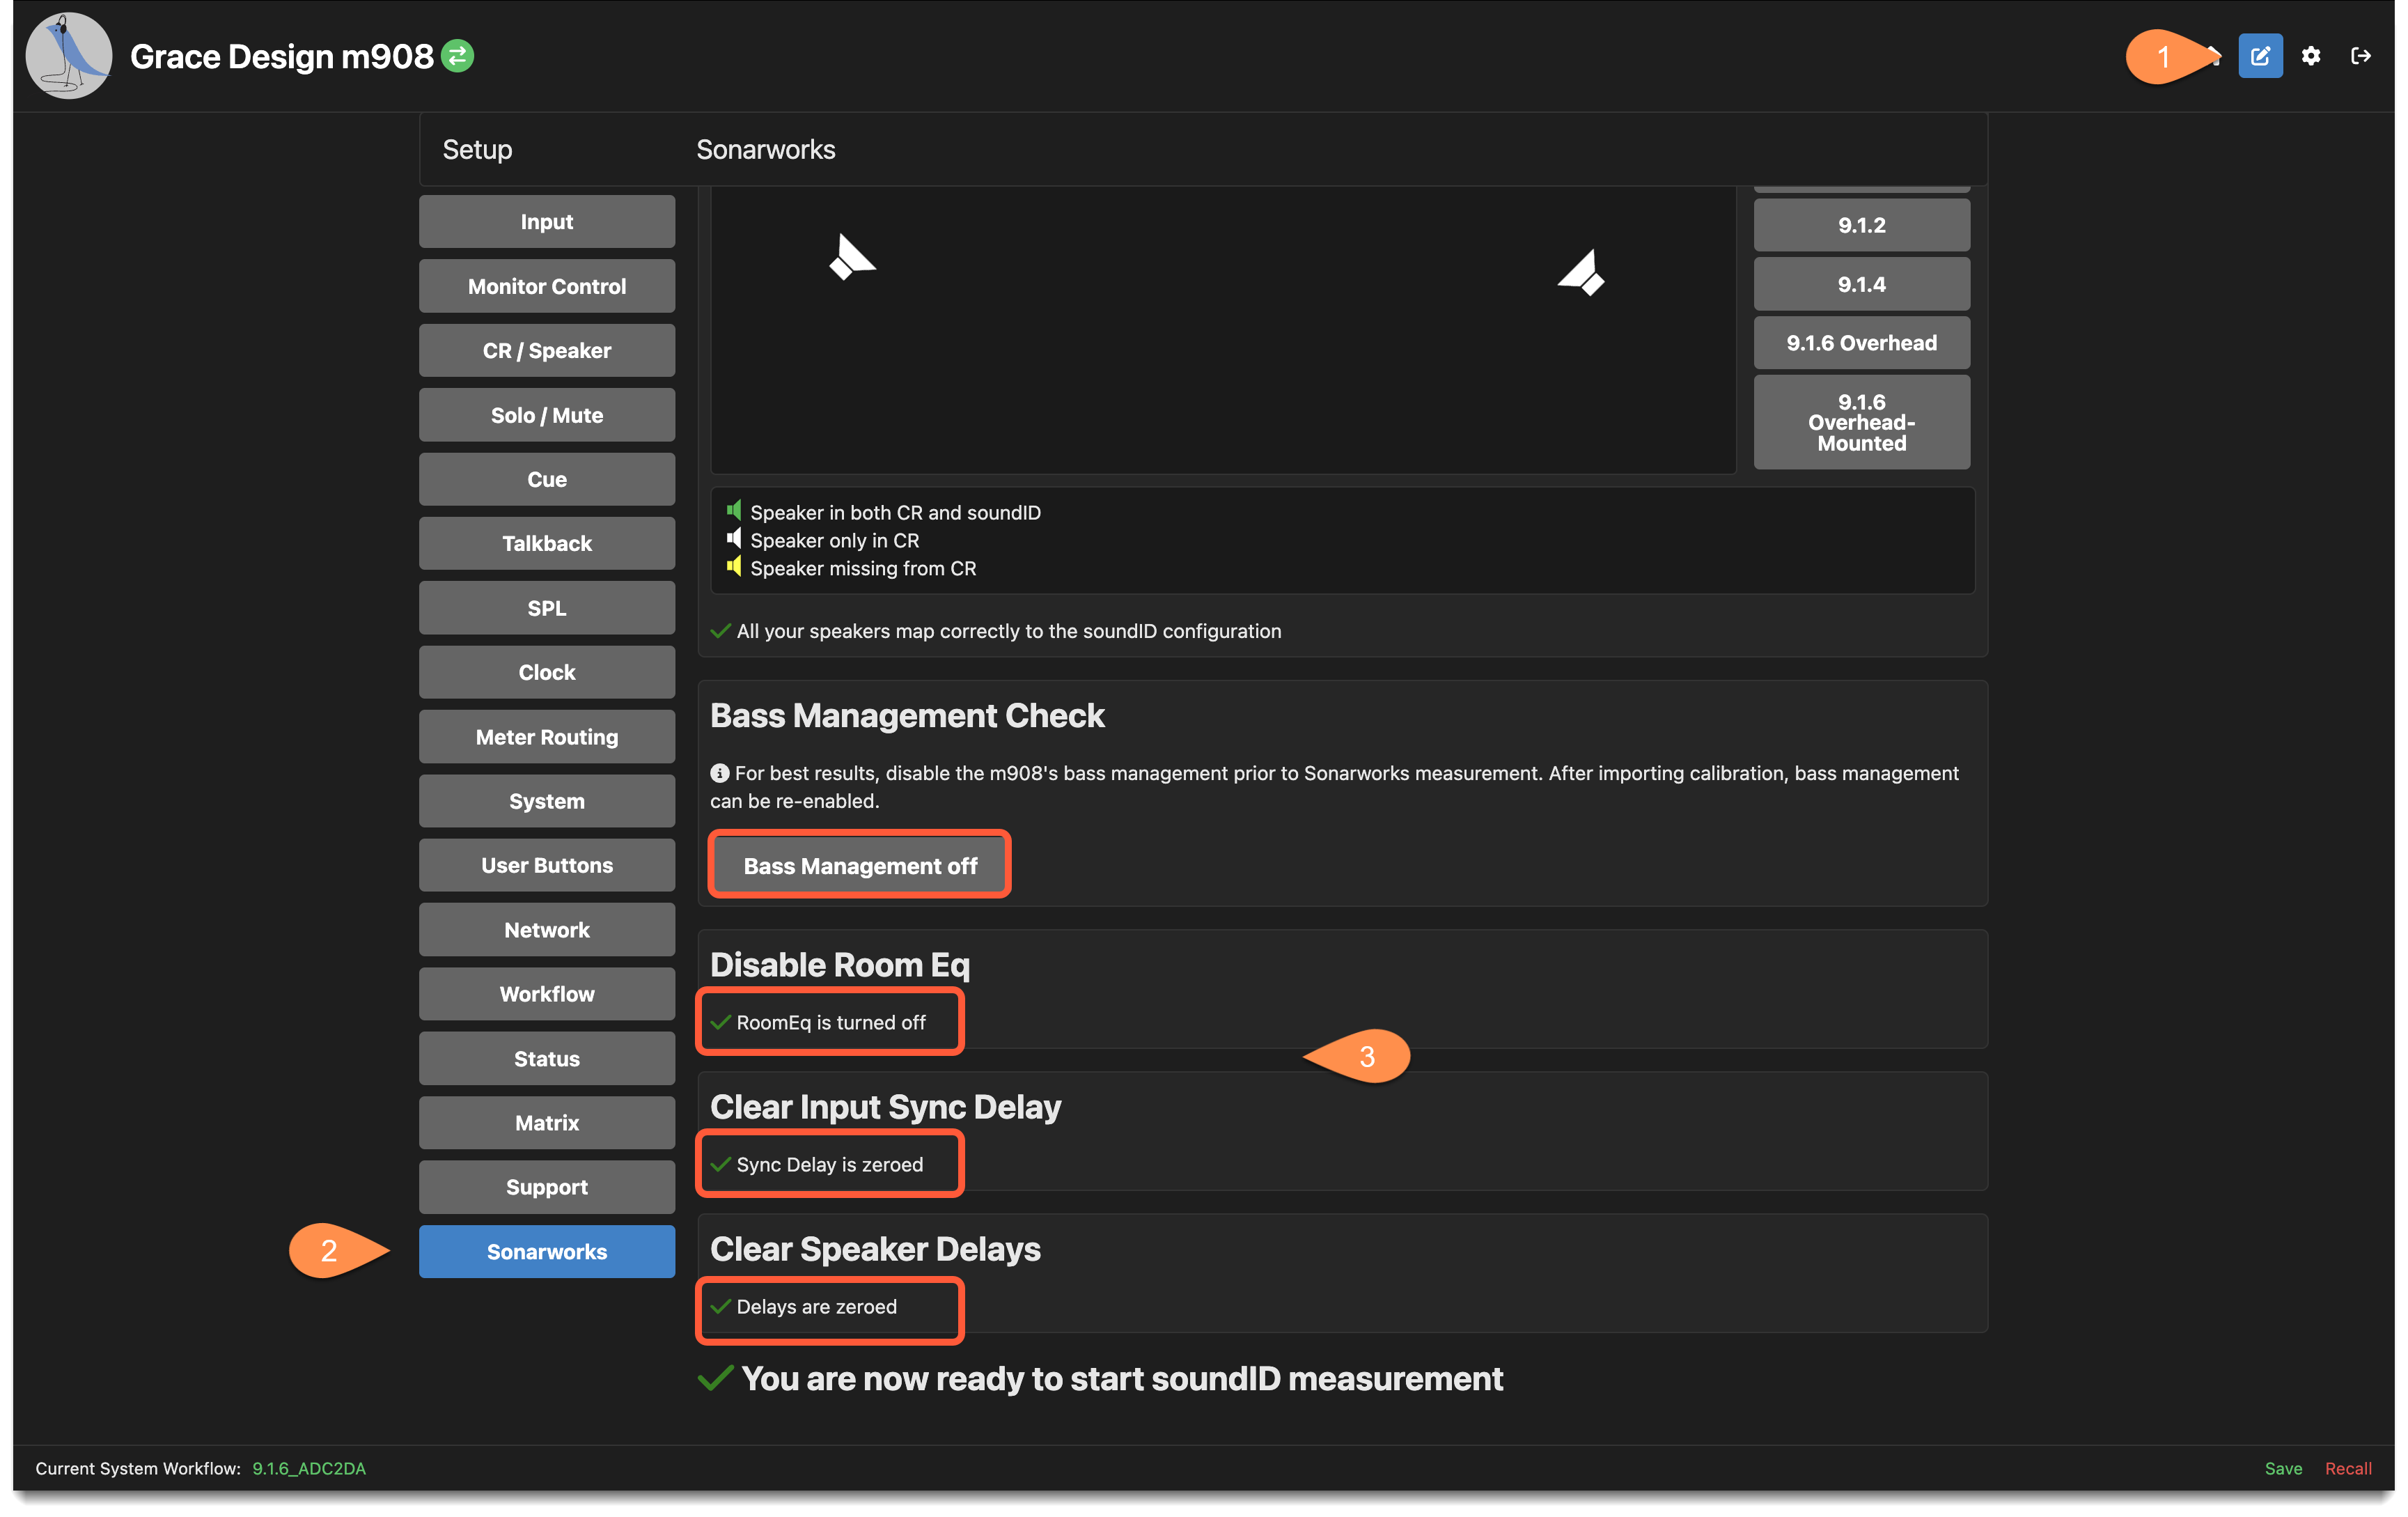Click Save in the footer

click(2283, 1468)
